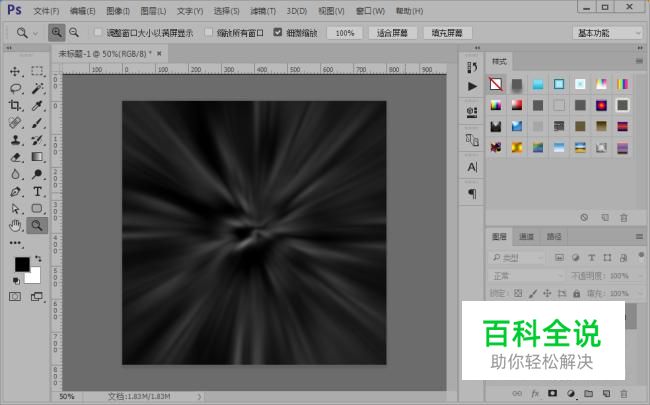Click the black foreground color swatch

click(22, 264)
